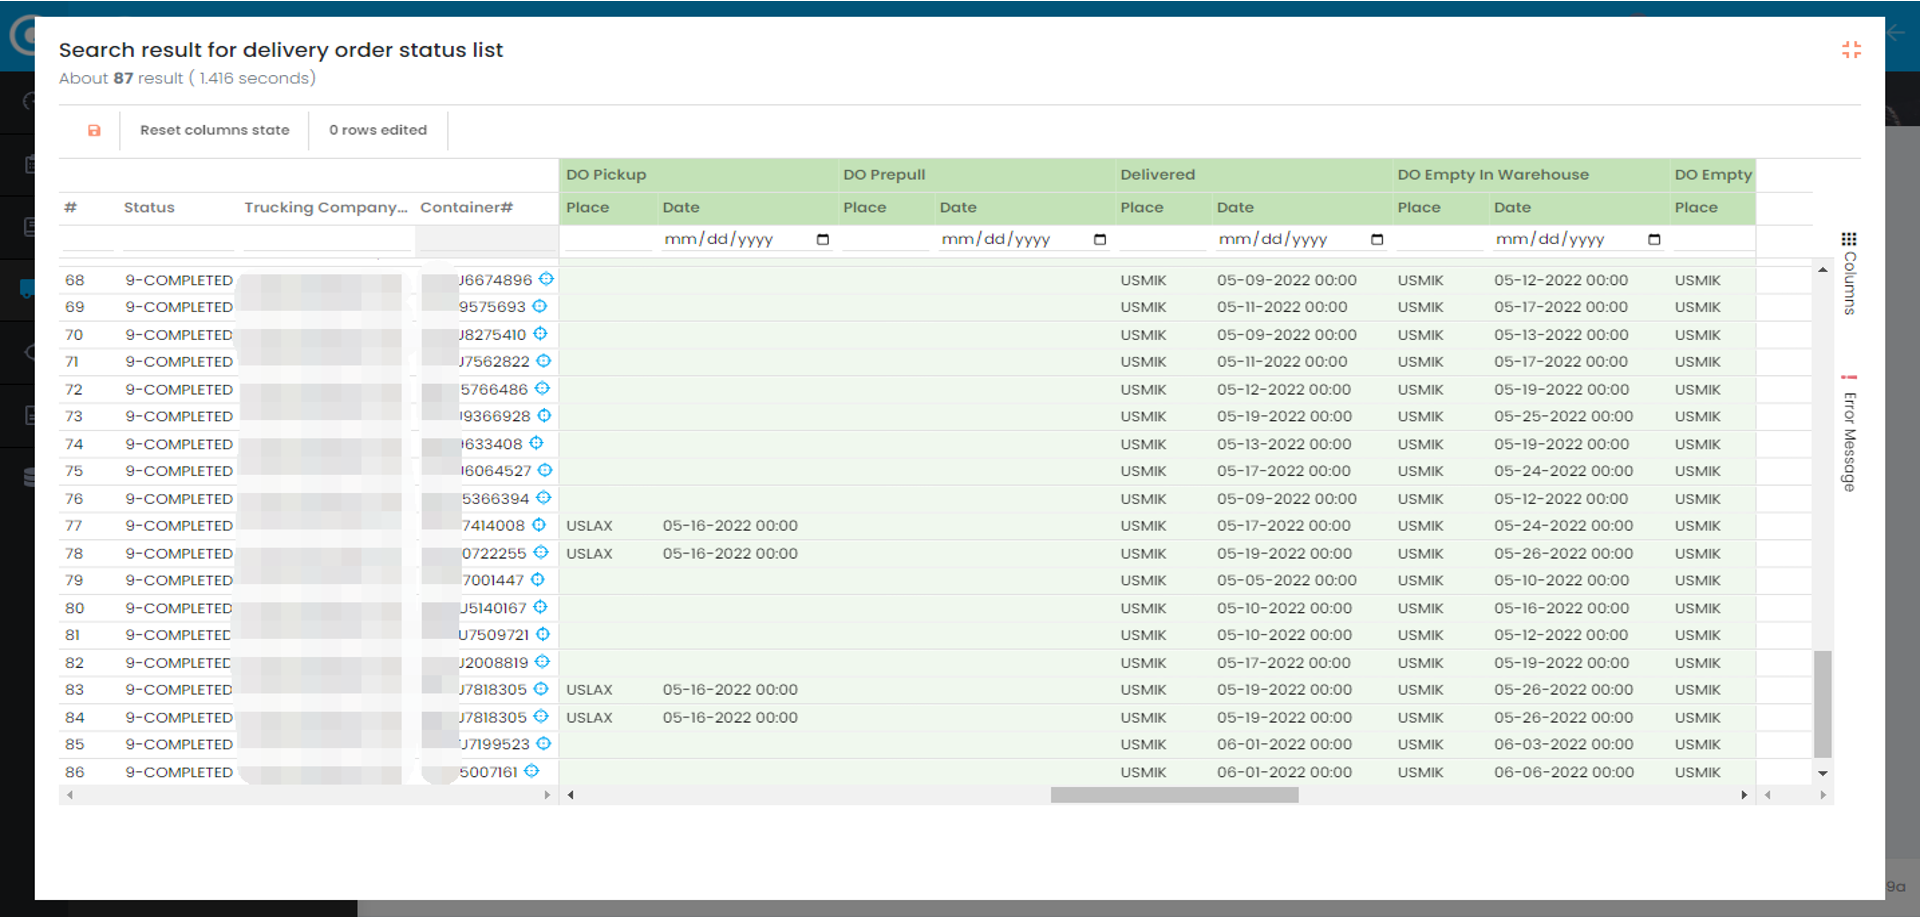Click the locate icon for container row 79

538,580
